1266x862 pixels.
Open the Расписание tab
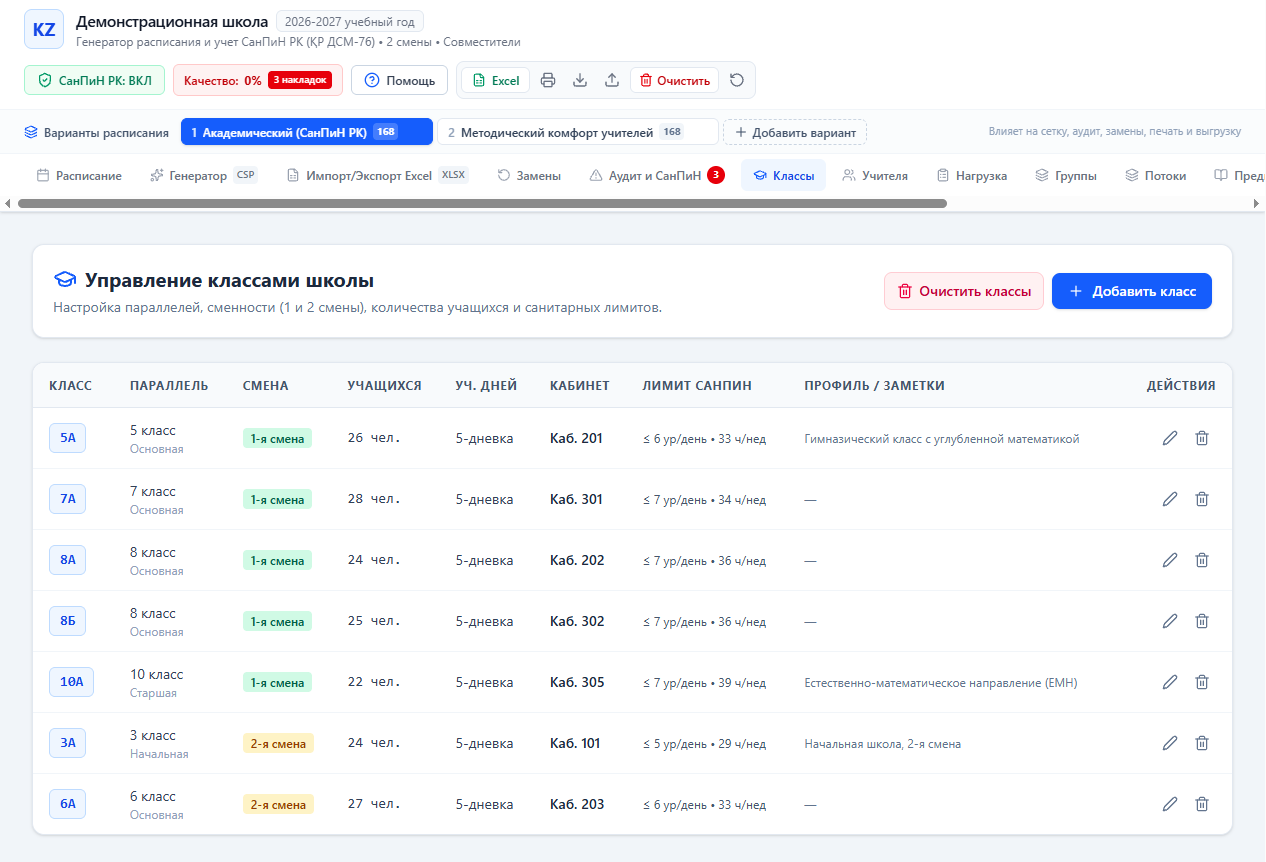79,176
